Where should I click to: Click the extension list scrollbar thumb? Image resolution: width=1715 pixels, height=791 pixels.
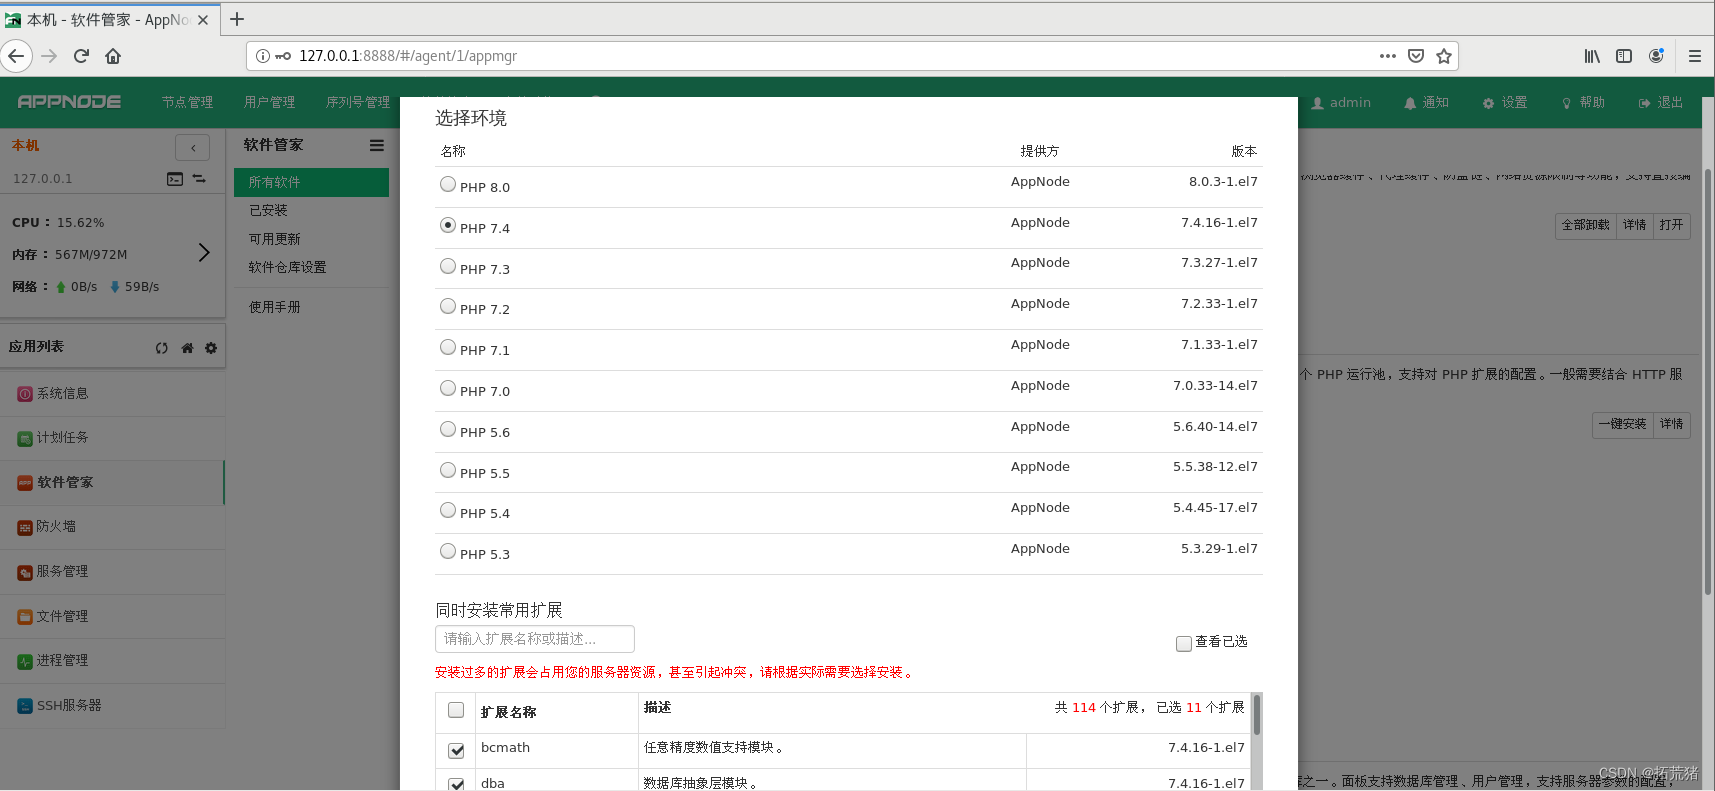pos(1257,715)
